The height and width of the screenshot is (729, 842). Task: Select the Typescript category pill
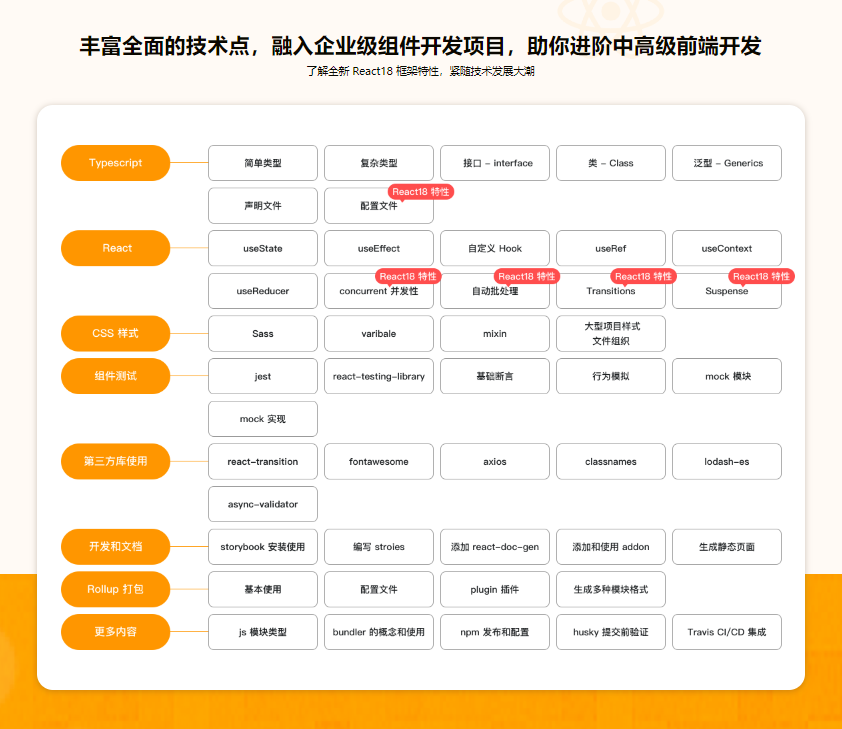[x=115, y=162]
